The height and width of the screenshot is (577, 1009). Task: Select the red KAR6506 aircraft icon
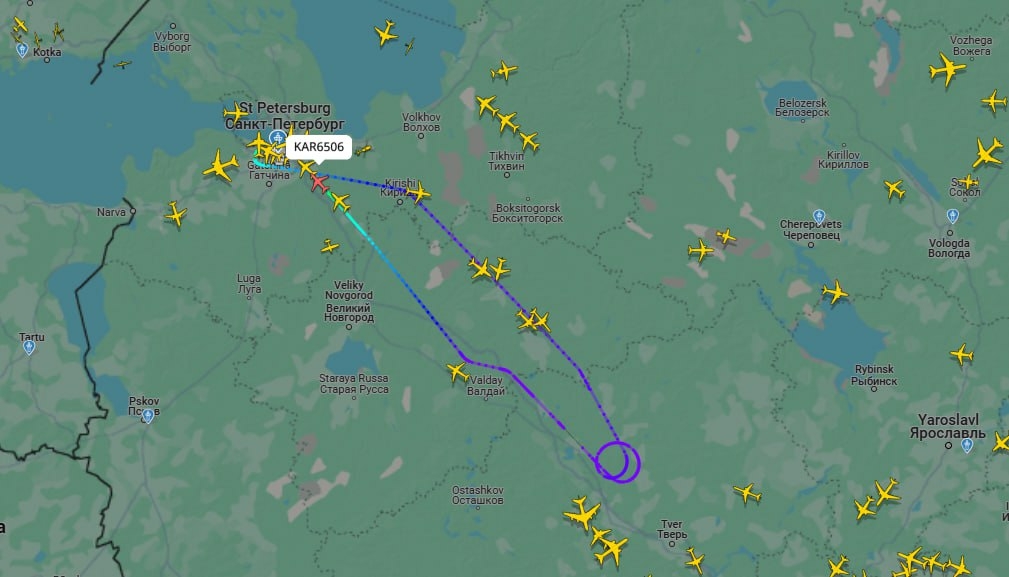click(x=319, y=182)
